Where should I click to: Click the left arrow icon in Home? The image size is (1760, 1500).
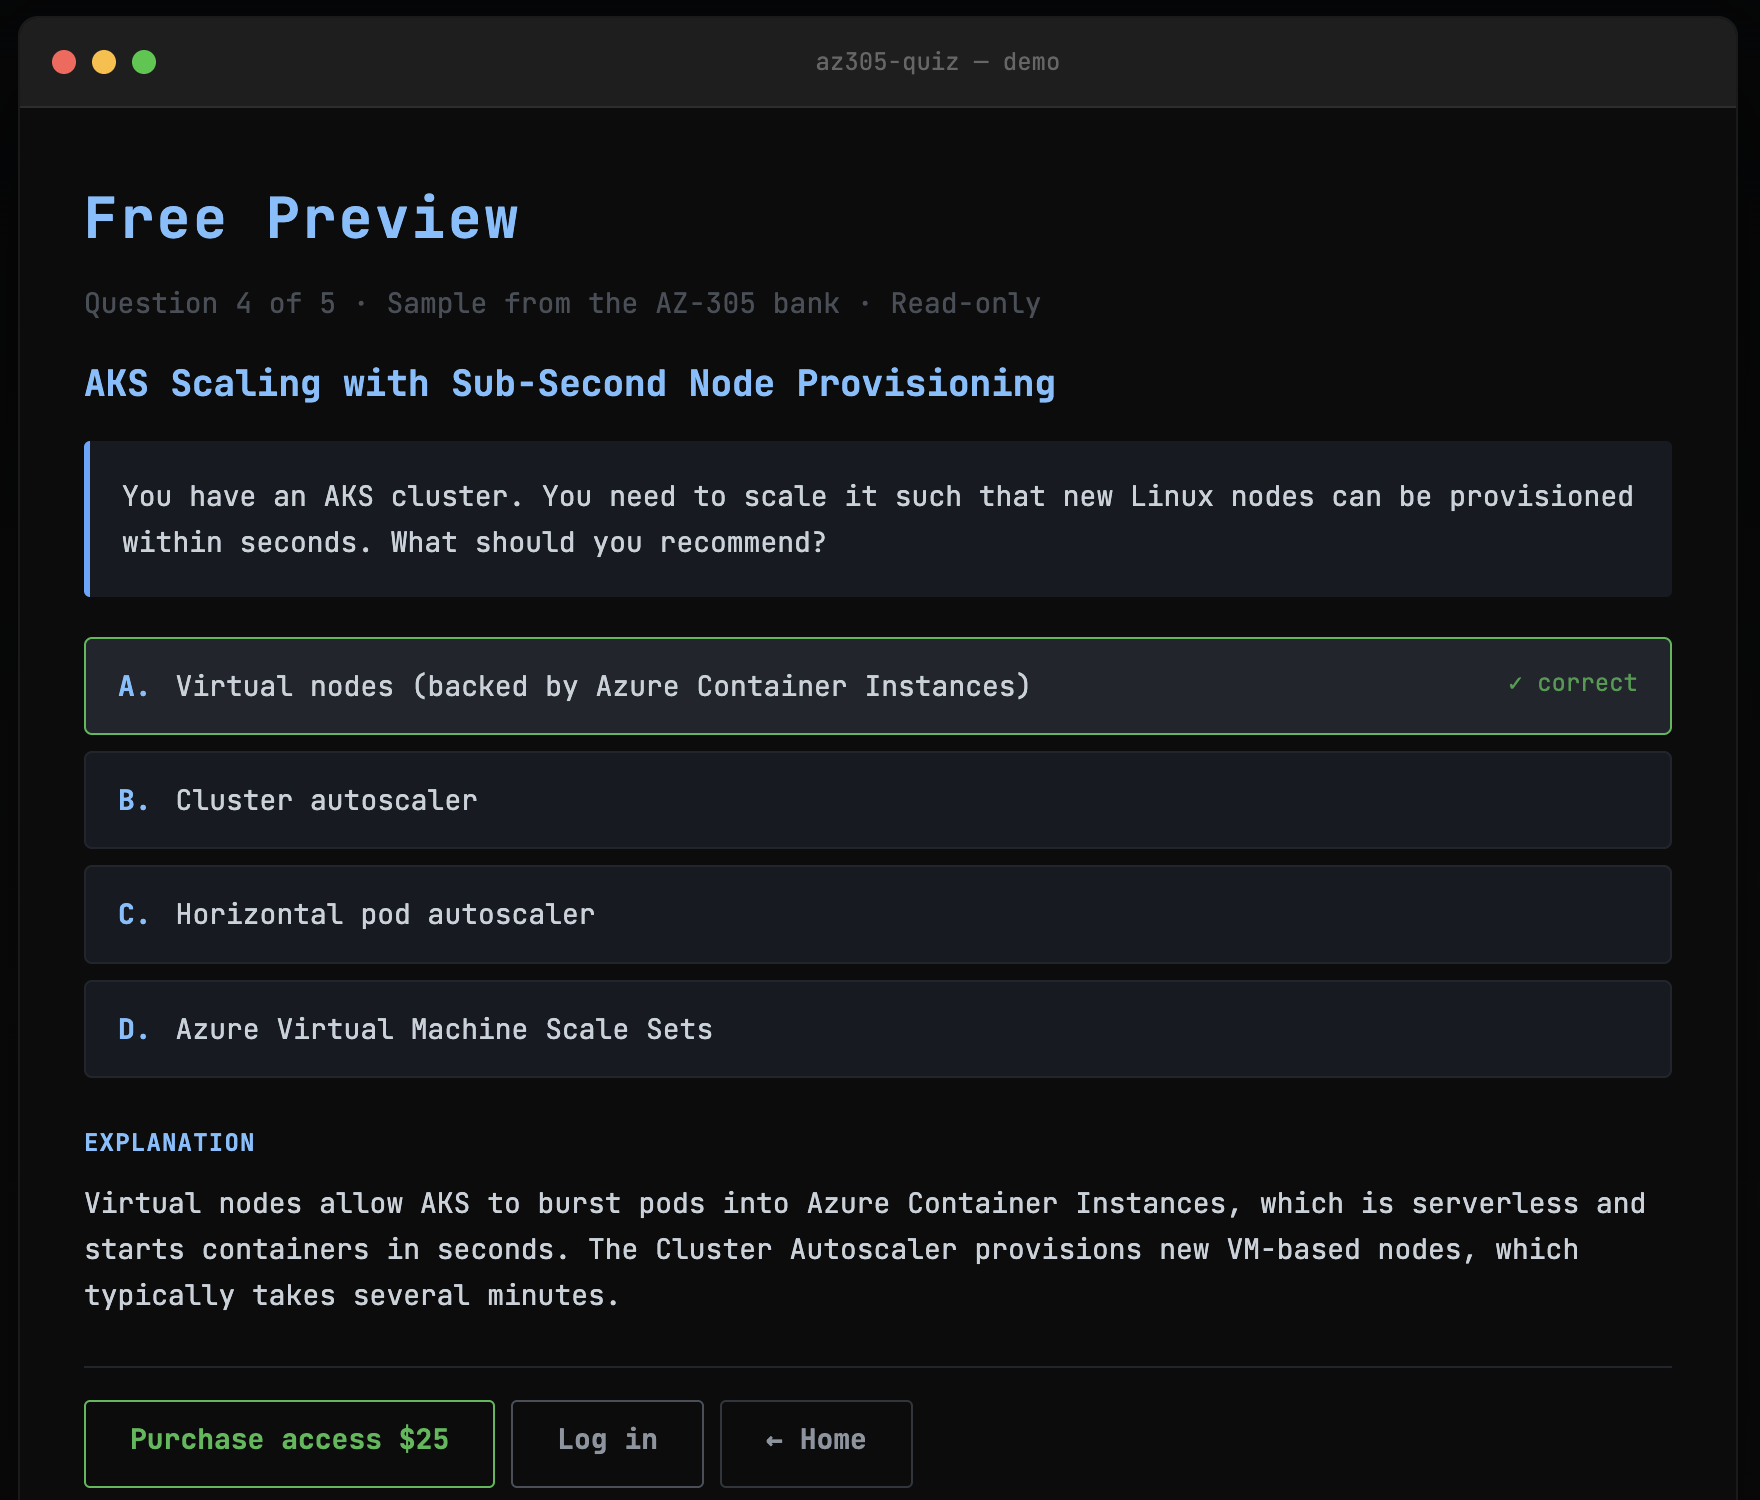point(773,1441)
